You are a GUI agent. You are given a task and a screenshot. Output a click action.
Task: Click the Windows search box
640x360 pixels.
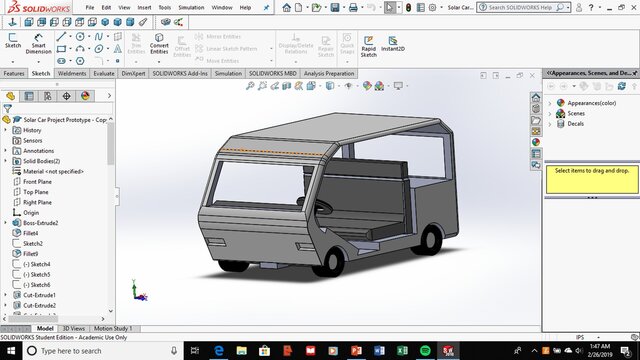tap(102, 351)
